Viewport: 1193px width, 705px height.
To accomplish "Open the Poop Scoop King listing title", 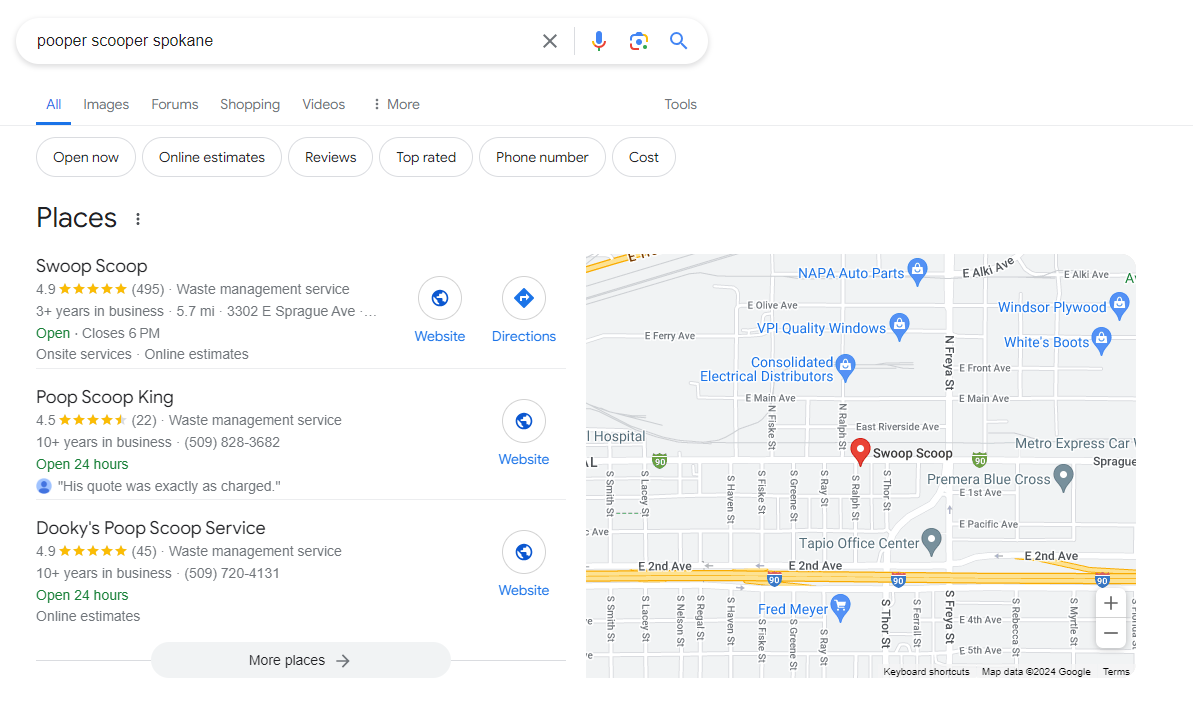I will click(104, 397).
